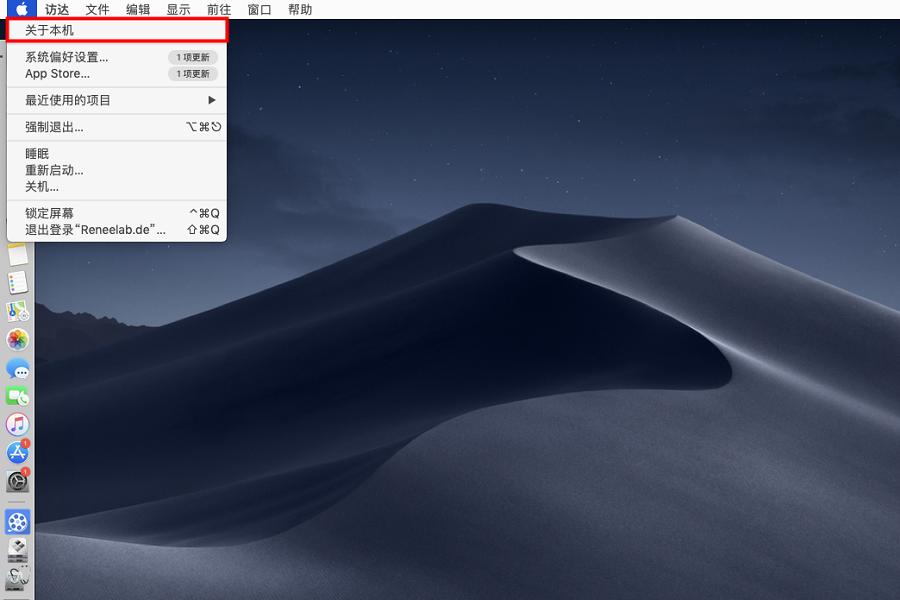This screenshot has width=900, height=600.
Task: Choose App Store… in Apple menu
Action: tap(117, 73)
